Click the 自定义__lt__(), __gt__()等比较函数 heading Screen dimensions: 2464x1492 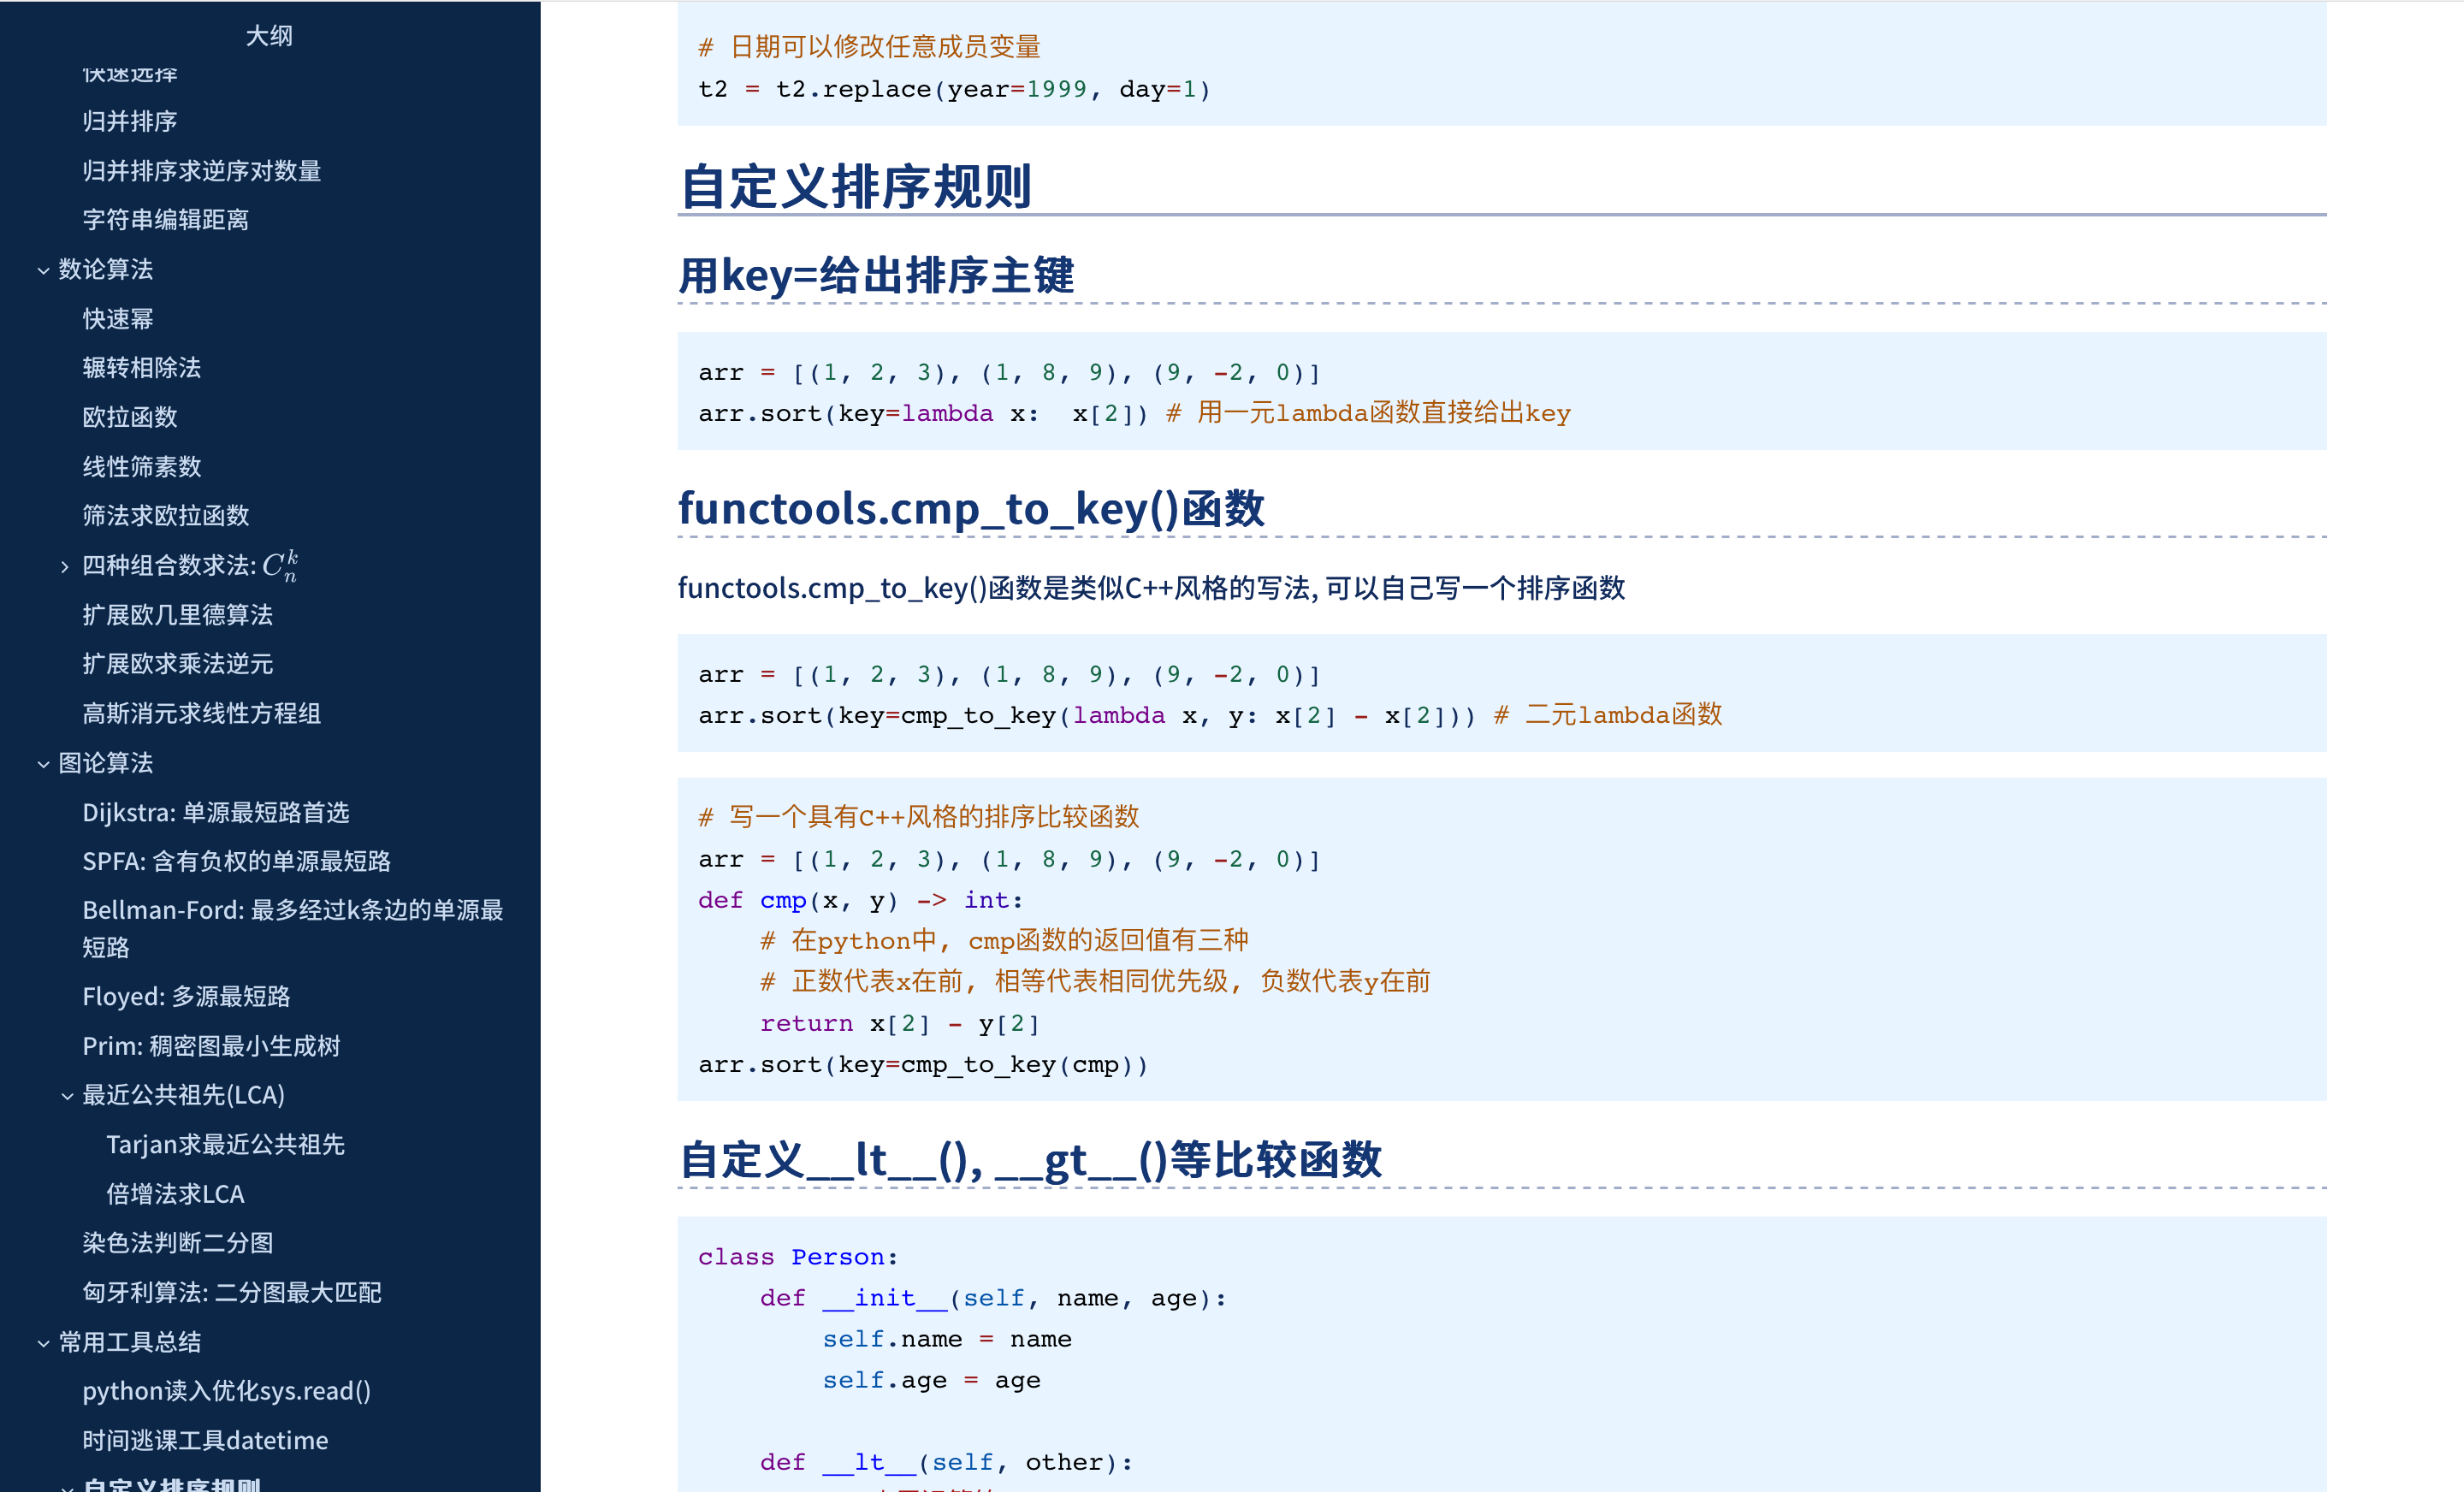pos(1031,1160)
